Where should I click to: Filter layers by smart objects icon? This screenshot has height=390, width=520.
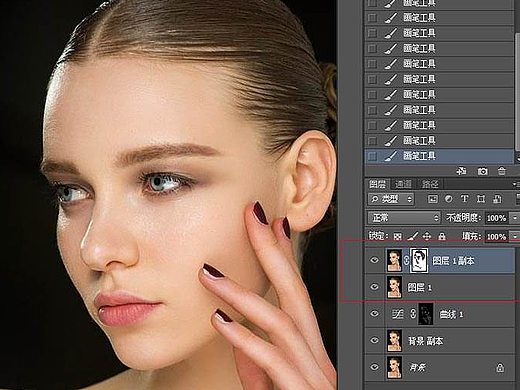click(x=497, y=199)
